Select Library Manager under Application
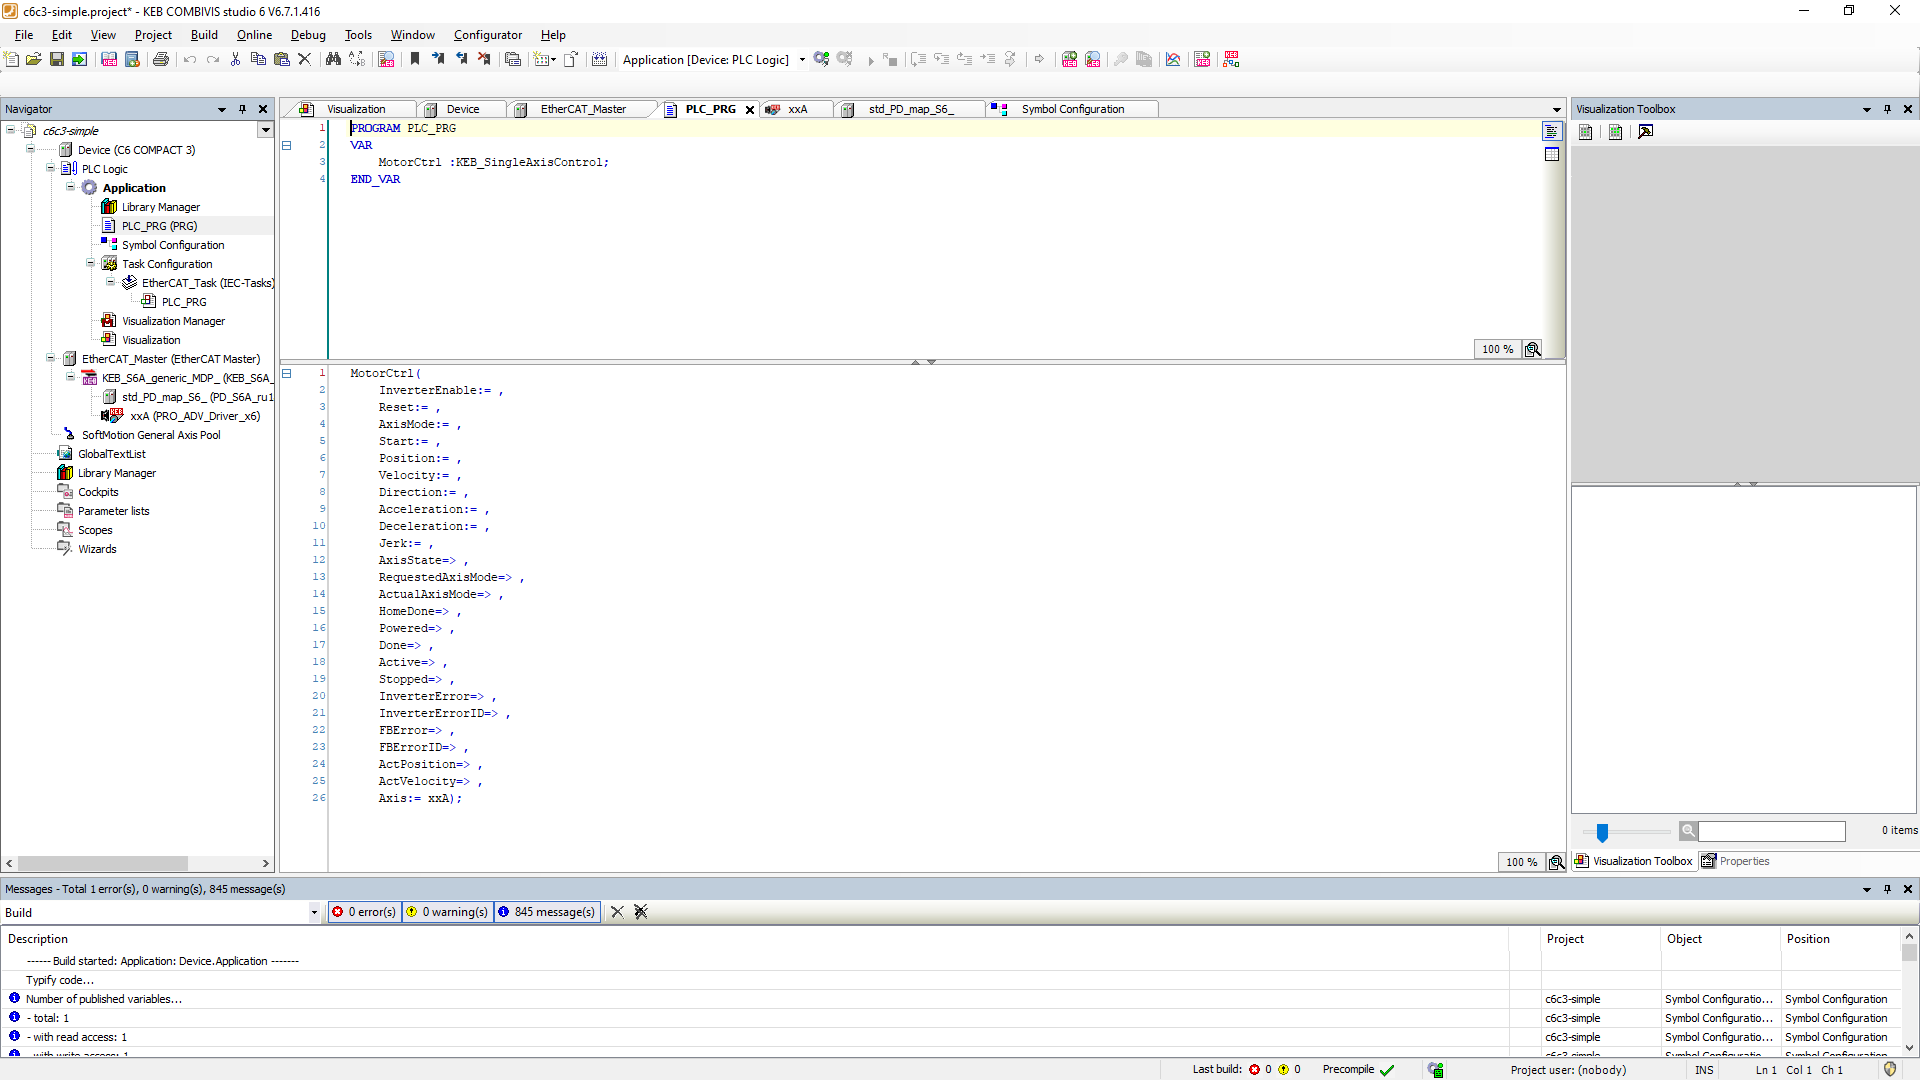 tap(160, 207)
